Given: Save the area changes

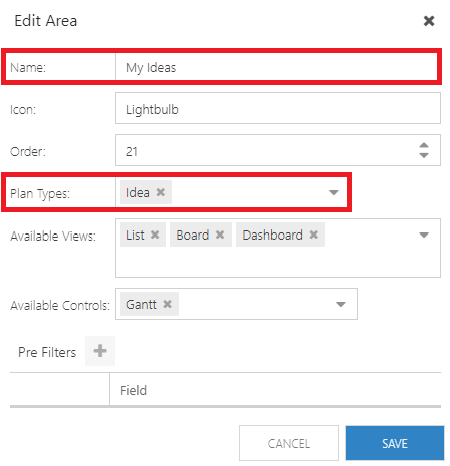Looking at the screenshot, I should (x=395, y=443).
